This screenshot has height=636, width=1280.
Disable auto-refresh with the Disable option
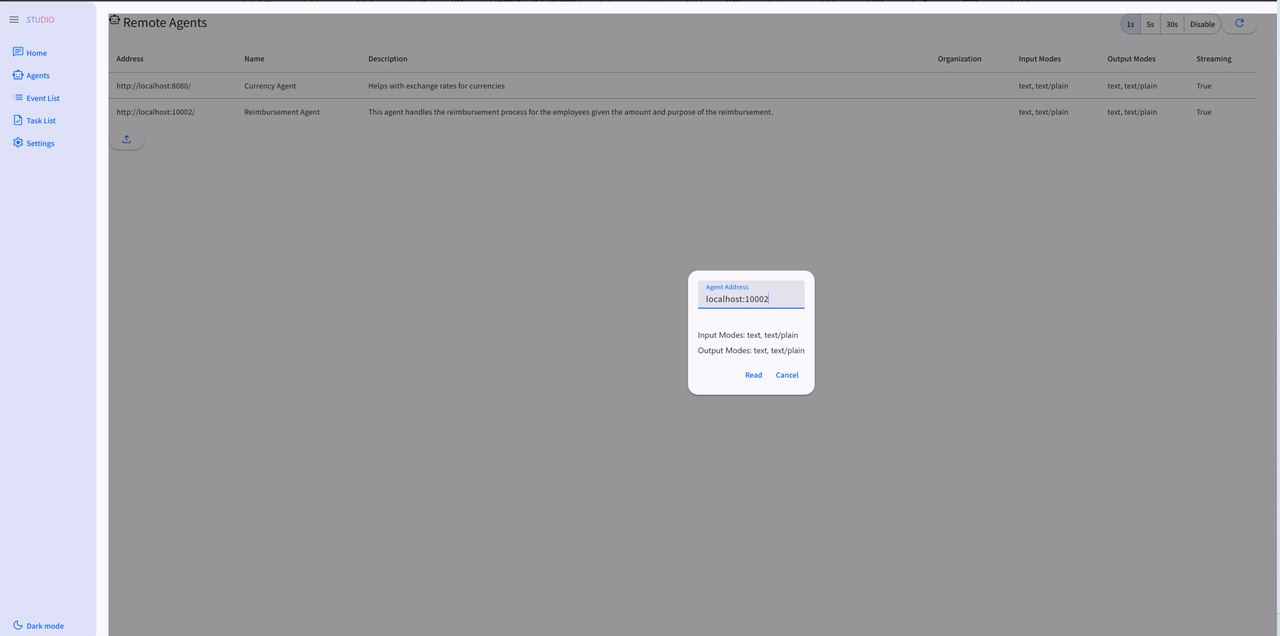pyautogui.click(x=1202, y=24)
